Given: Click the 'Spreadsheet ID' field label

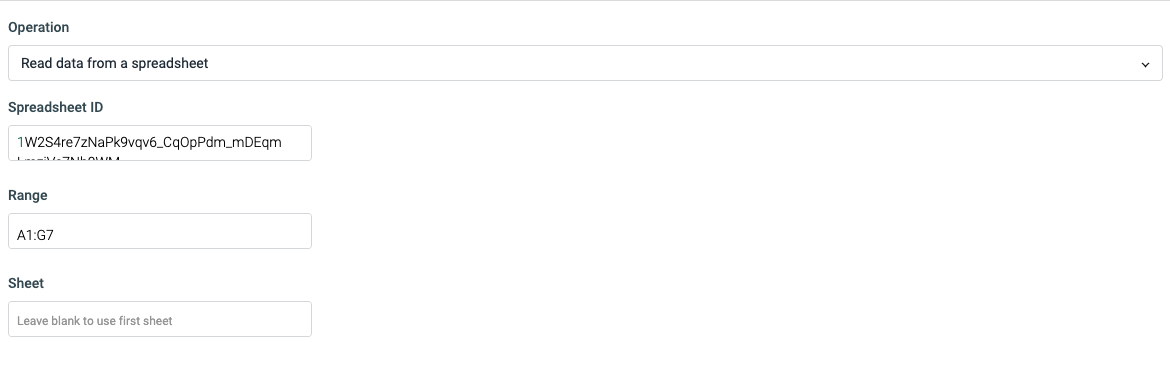Looking at the screenshot, I should point(55,107).
